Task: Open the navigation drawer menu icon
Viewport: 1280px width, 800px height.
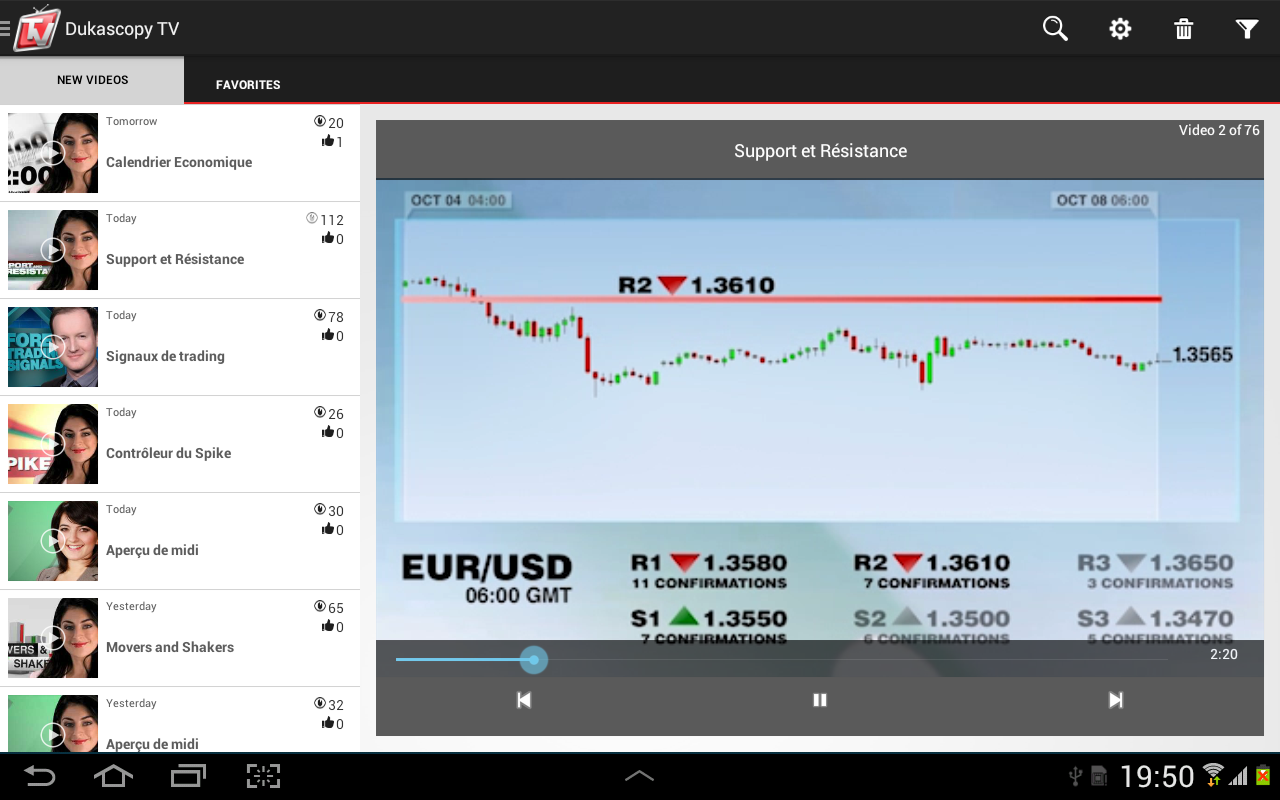Action: [5, 28]
